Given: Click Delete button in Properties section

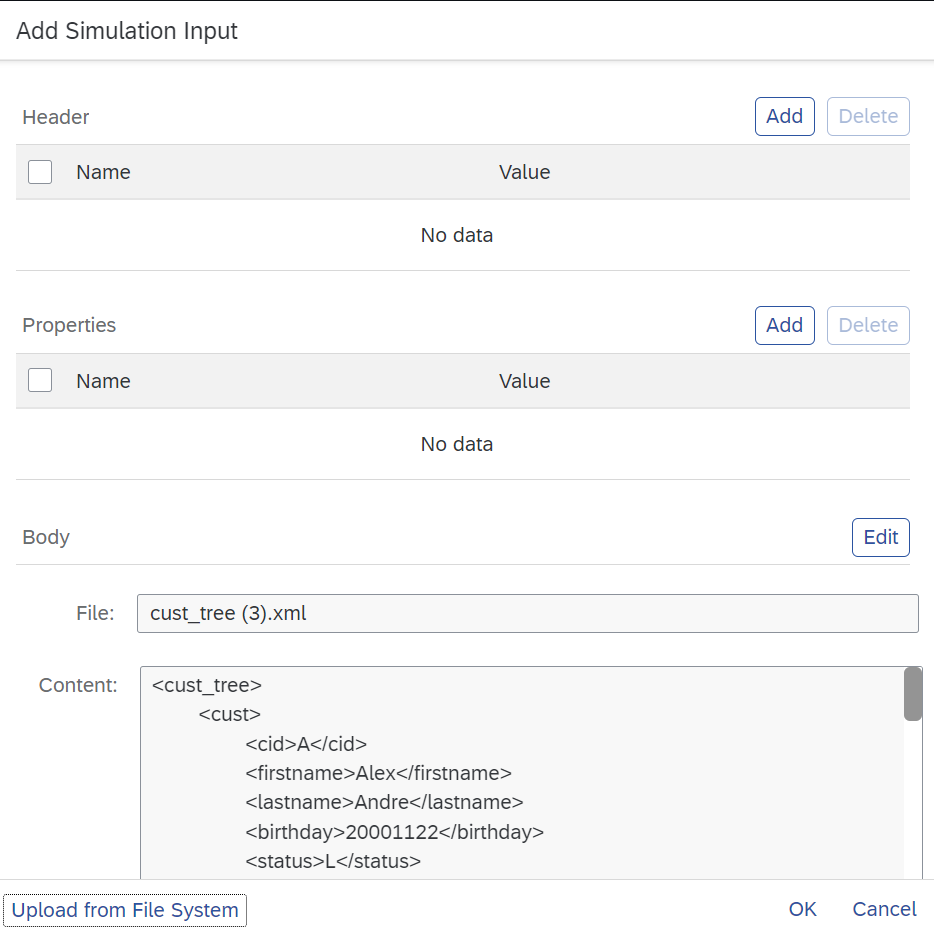Looking at the screenshot, I should pyautogui.click(x=868, y=325).
